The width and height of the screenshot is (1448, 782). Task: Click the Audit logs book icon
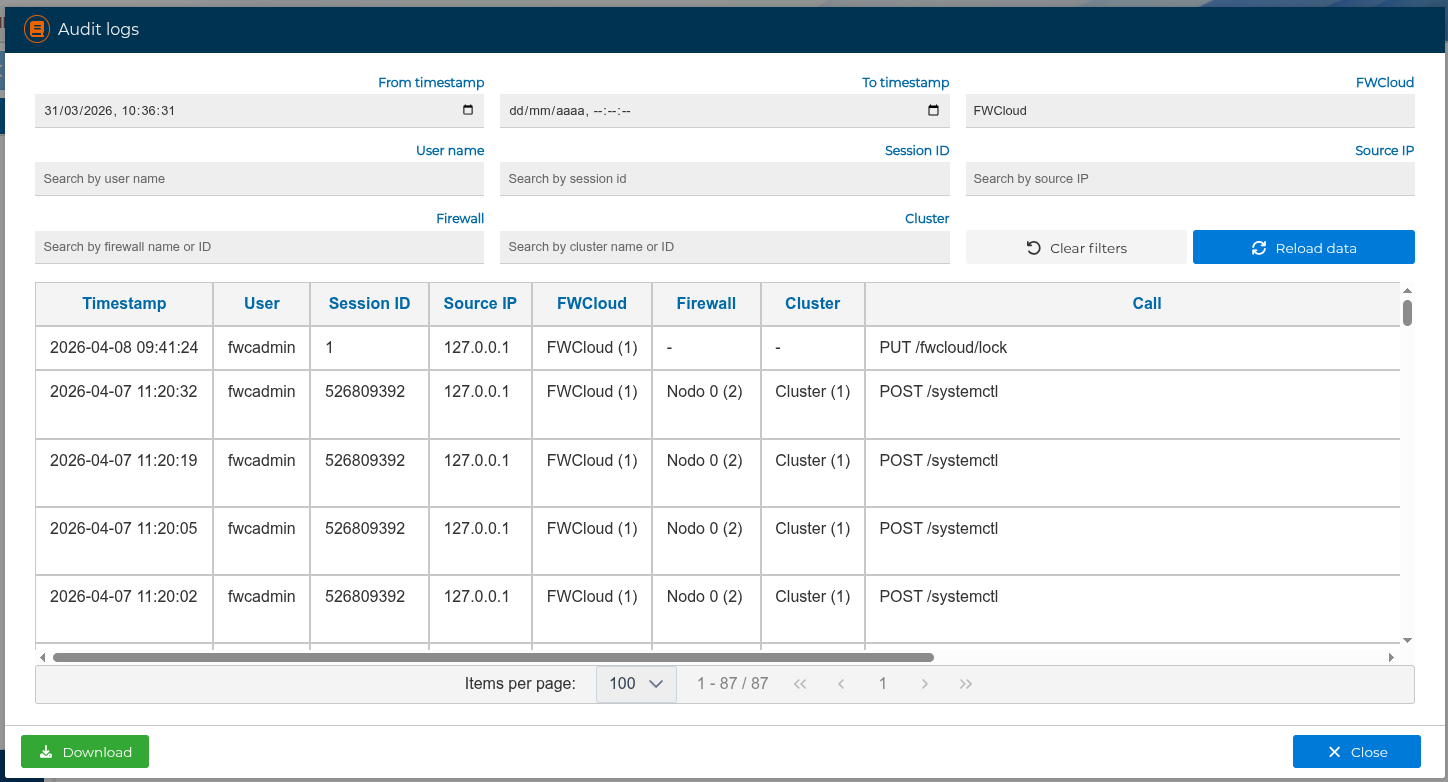37,29
